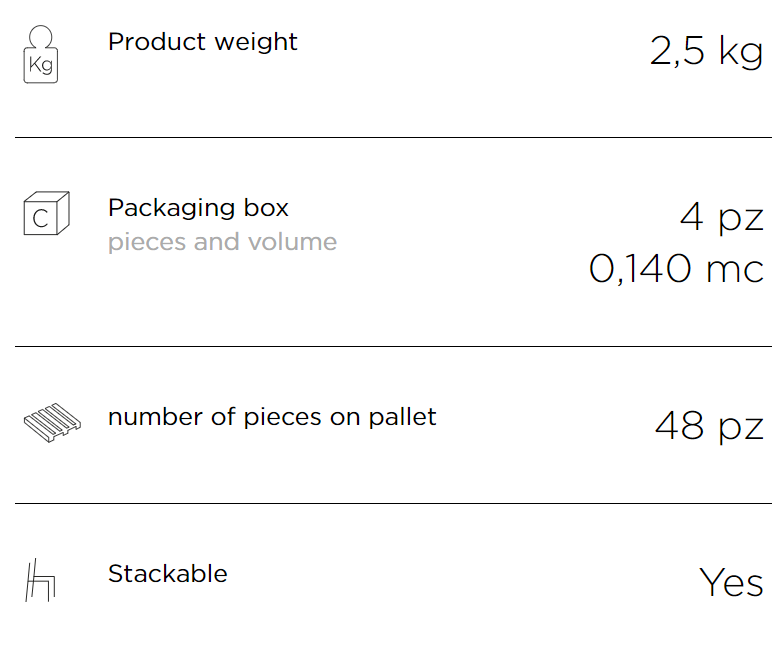Click the Kg weight icon
The height and width of the screenshot is (645, 784).
(x=41, y=54)
